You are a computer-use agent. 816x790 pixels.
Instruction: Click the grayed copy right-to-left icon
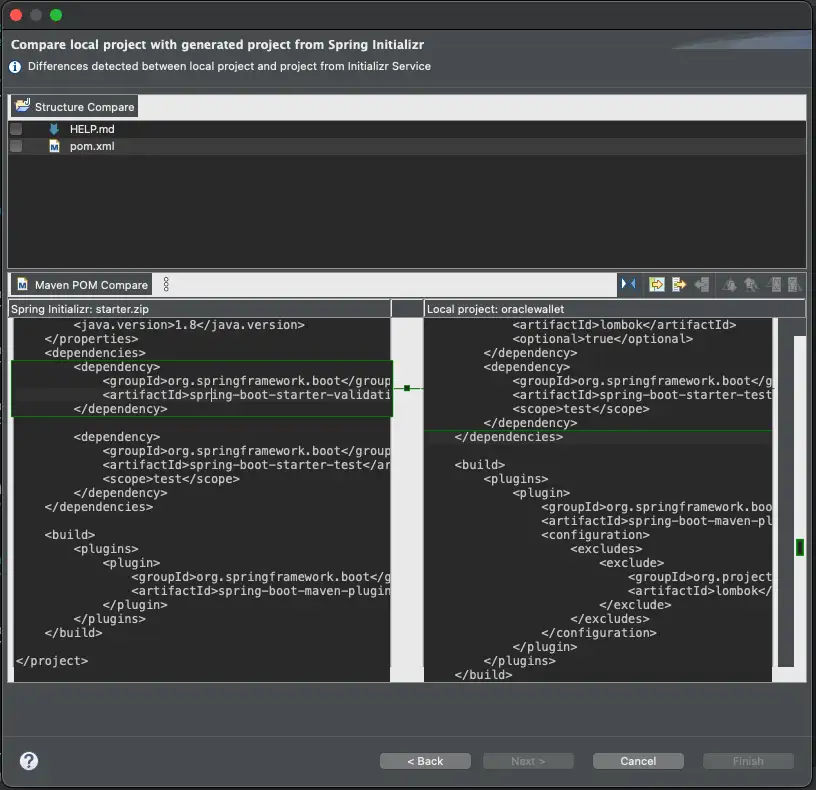pos(702,285)
